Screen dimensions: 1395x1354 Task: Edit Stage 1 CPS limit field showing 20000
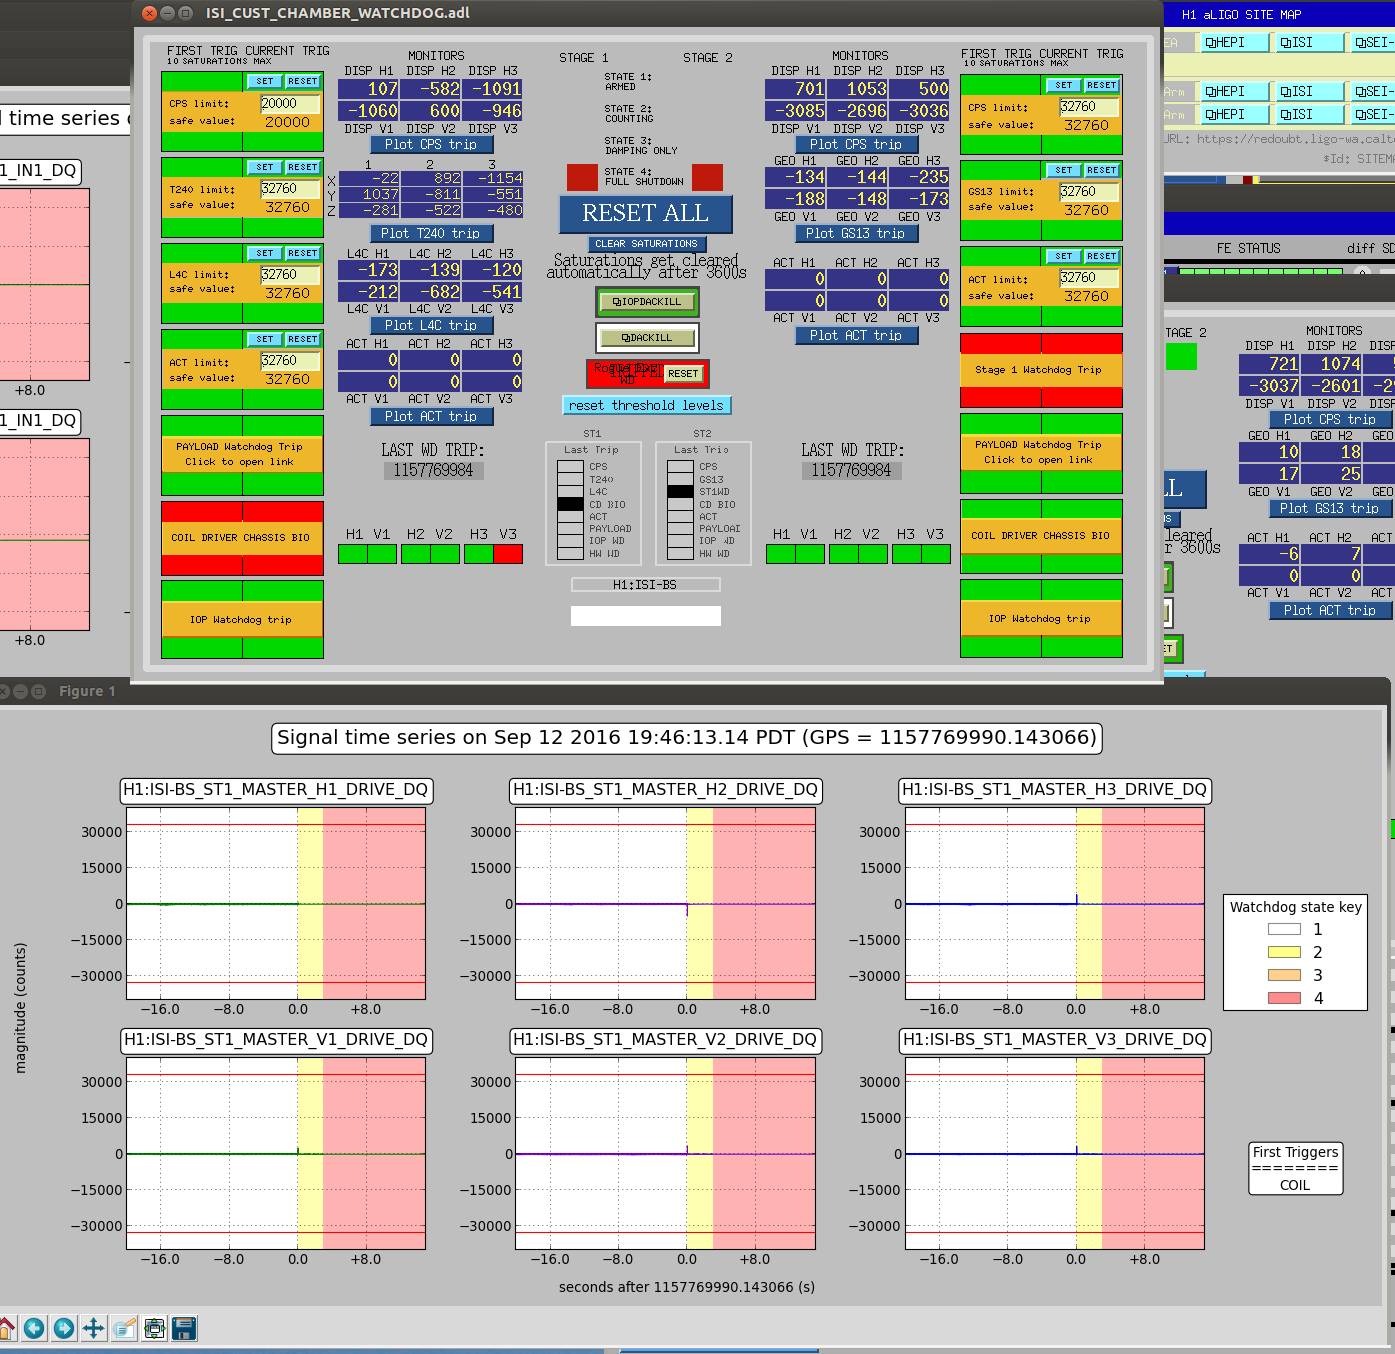(290, 104)
